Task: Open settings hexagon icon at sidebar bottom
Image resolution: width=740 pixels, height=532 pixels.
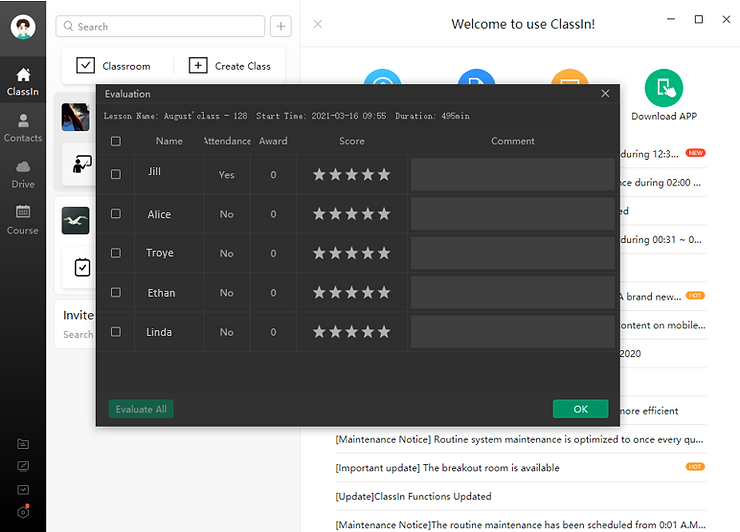Action: (x=23, y=512)
